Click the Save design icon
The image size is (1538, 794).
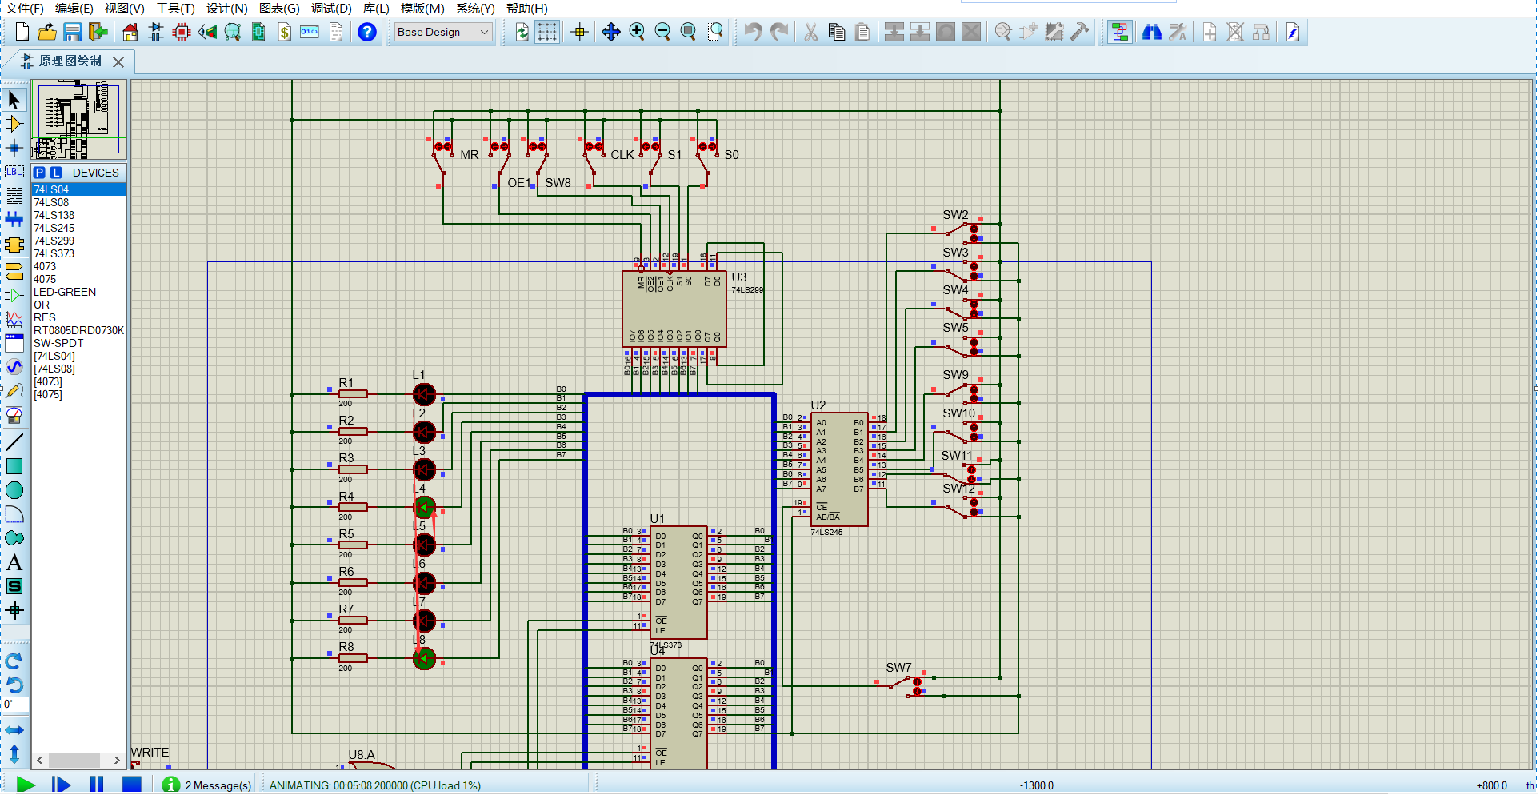click(x=73, y=32)
